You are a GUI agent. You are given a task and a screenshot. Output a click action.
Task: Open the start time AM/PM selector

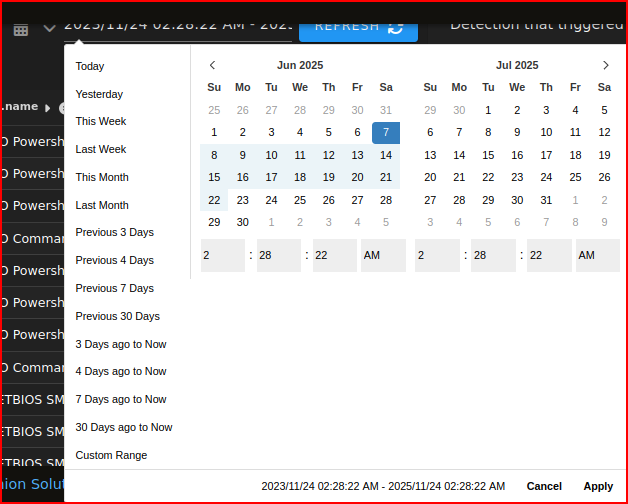tap(383, 256)
